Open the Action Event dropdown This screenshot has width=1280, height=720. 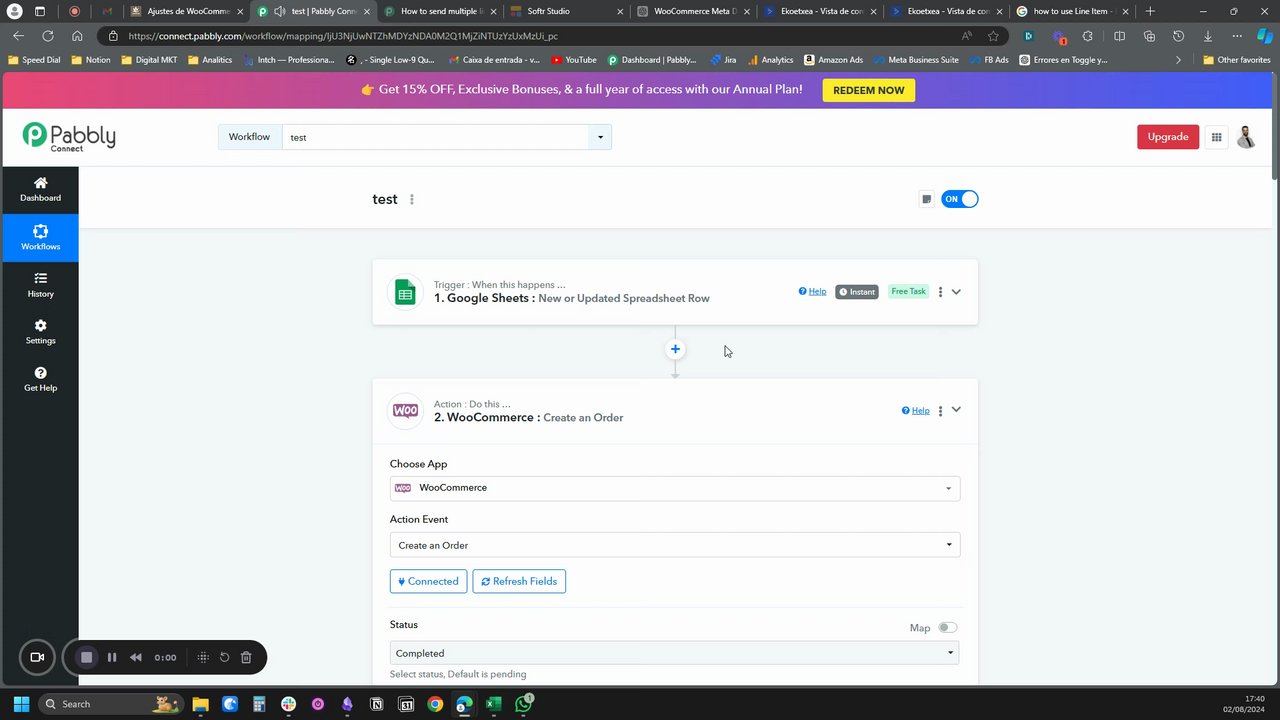[675, 545]
